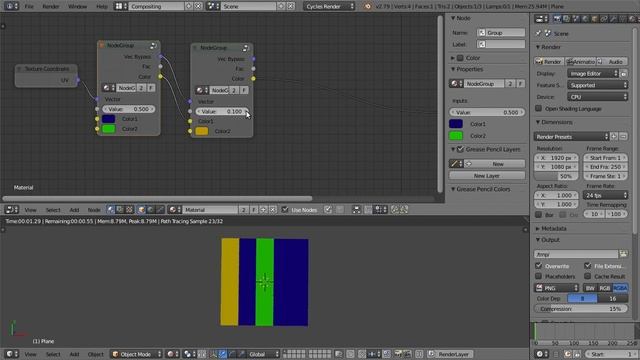The height and width of the screenshot is (360, 640).
Task: Select the shader nodes tree type icon
Action: [x=111, y=210]
